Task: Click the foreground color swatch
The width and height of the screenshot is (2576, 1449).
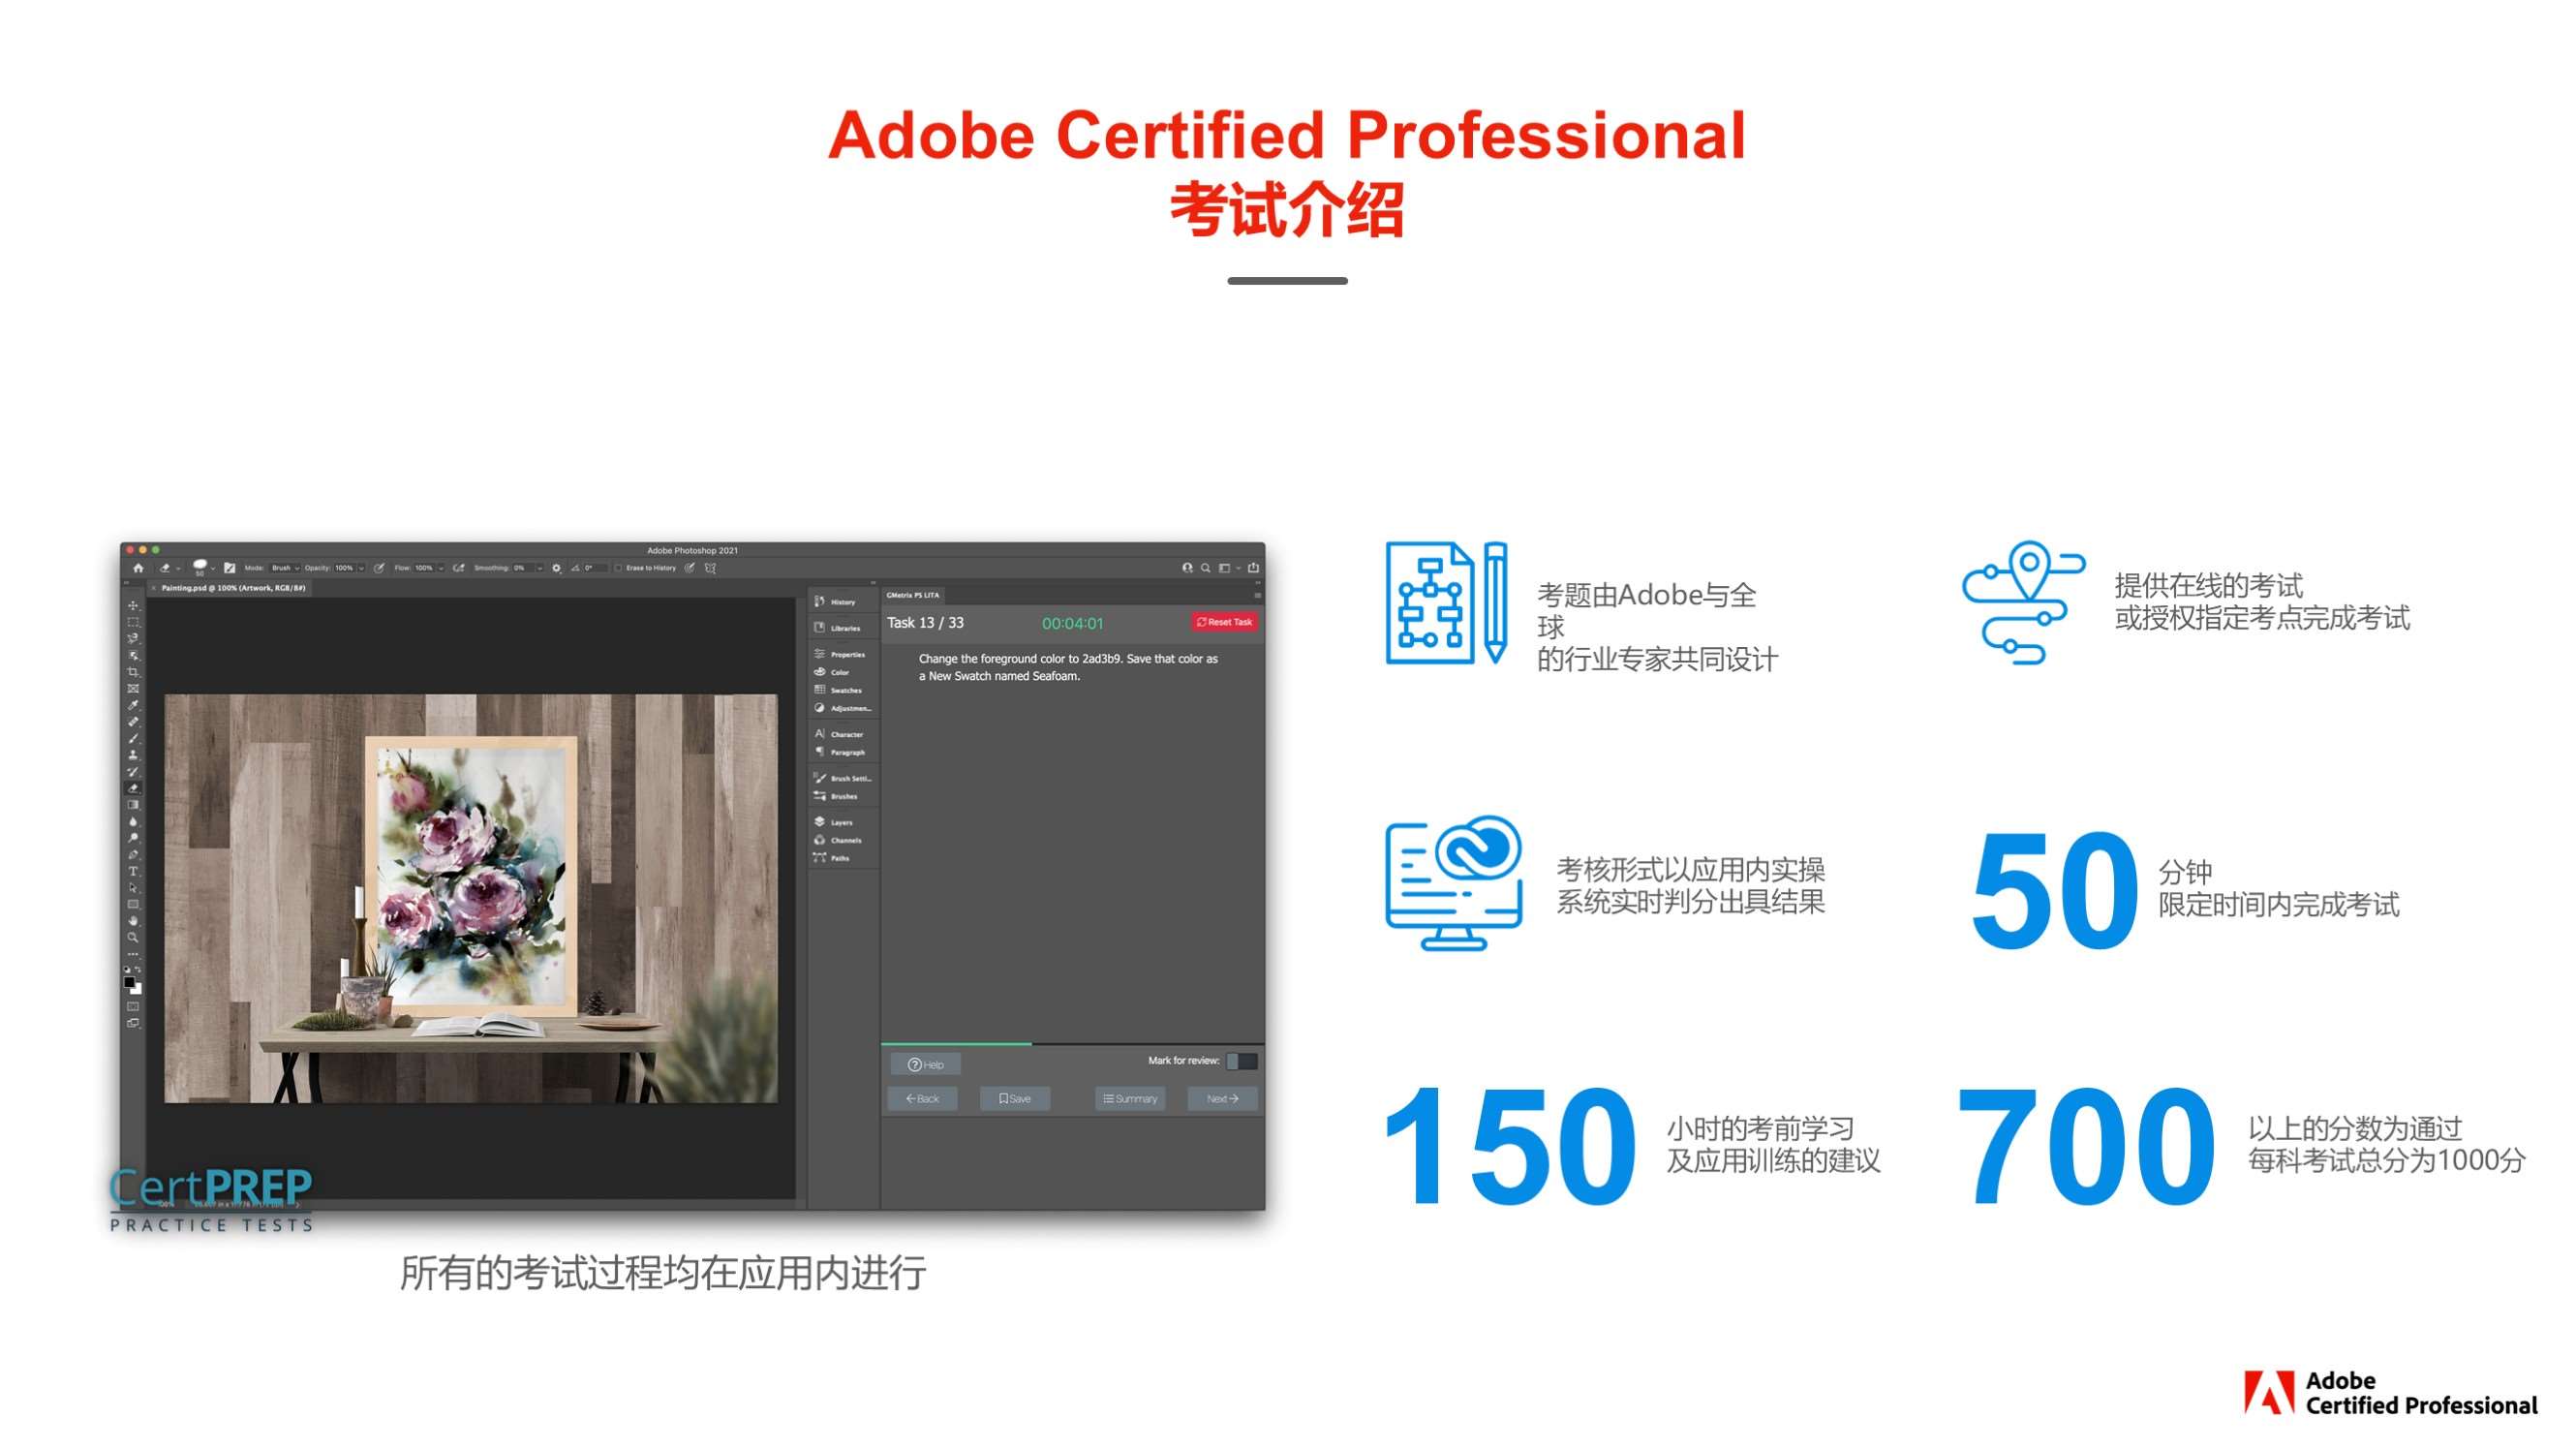Action: point(129,983)
